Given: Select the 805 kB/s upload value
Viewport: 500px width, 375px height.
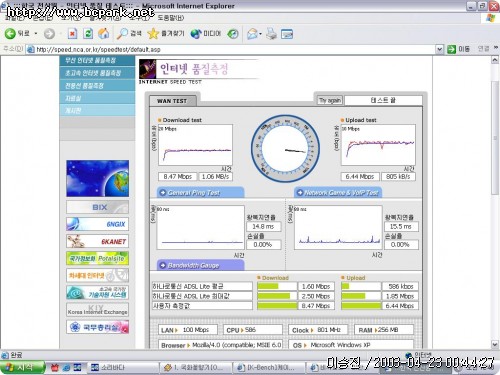Looking at the screenshot, I should tap(398, 176).
